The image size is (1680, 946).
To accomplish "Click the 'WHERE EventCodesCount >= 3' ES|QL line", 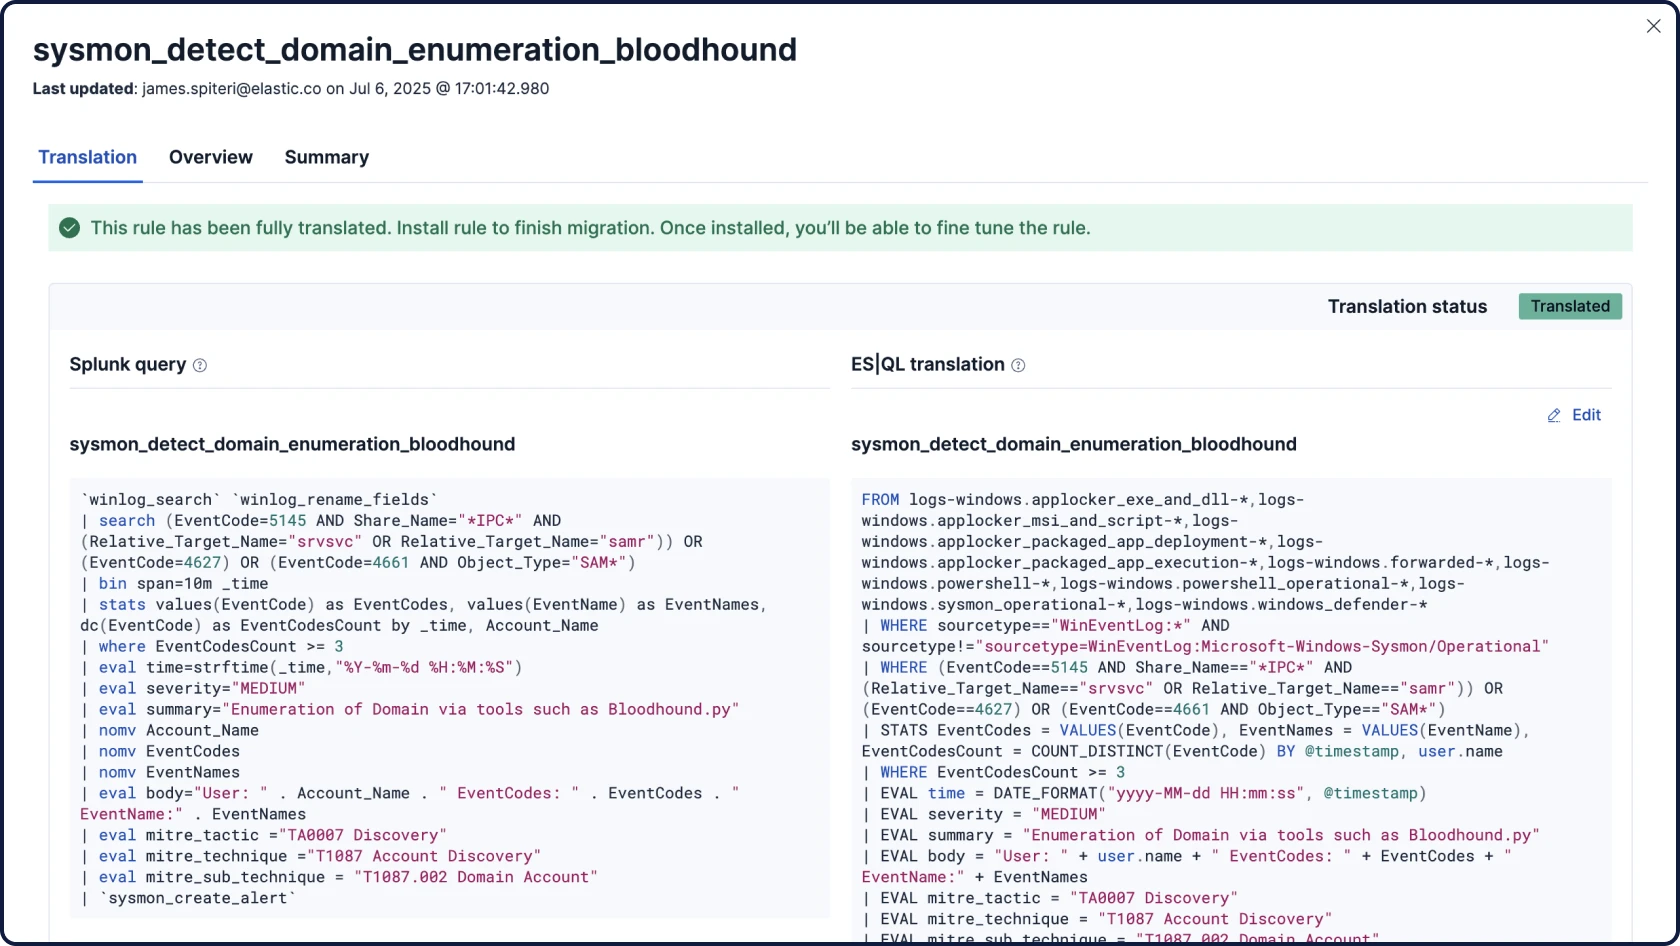I will point(994,773).
